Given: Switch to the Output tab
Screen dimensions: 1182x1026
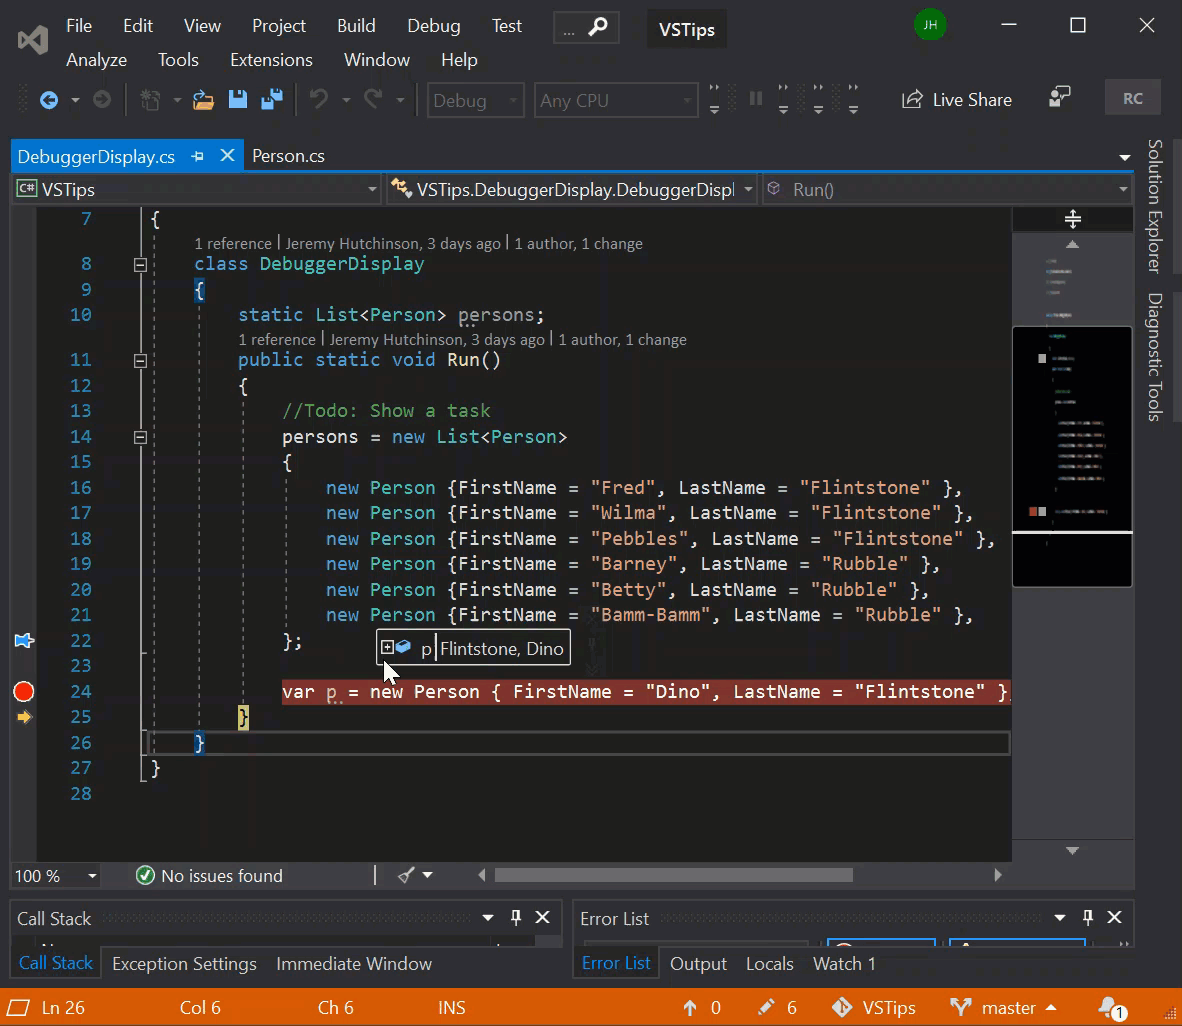Looking at the screenshot, I should point(698,963).
